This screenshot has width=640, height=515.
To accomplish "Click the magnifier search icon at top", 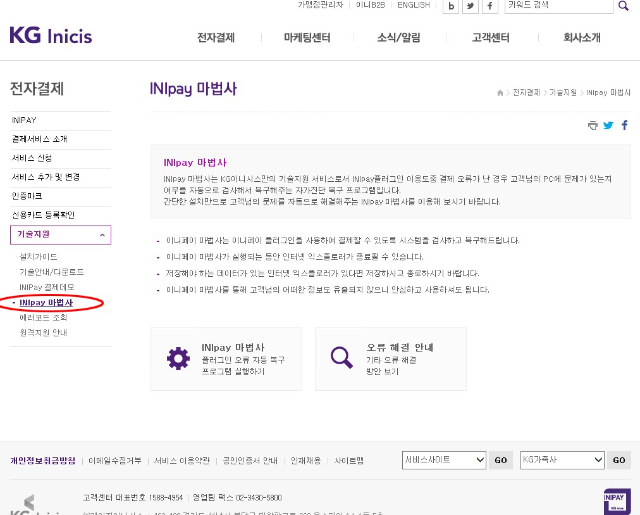I will pos(623,6).
